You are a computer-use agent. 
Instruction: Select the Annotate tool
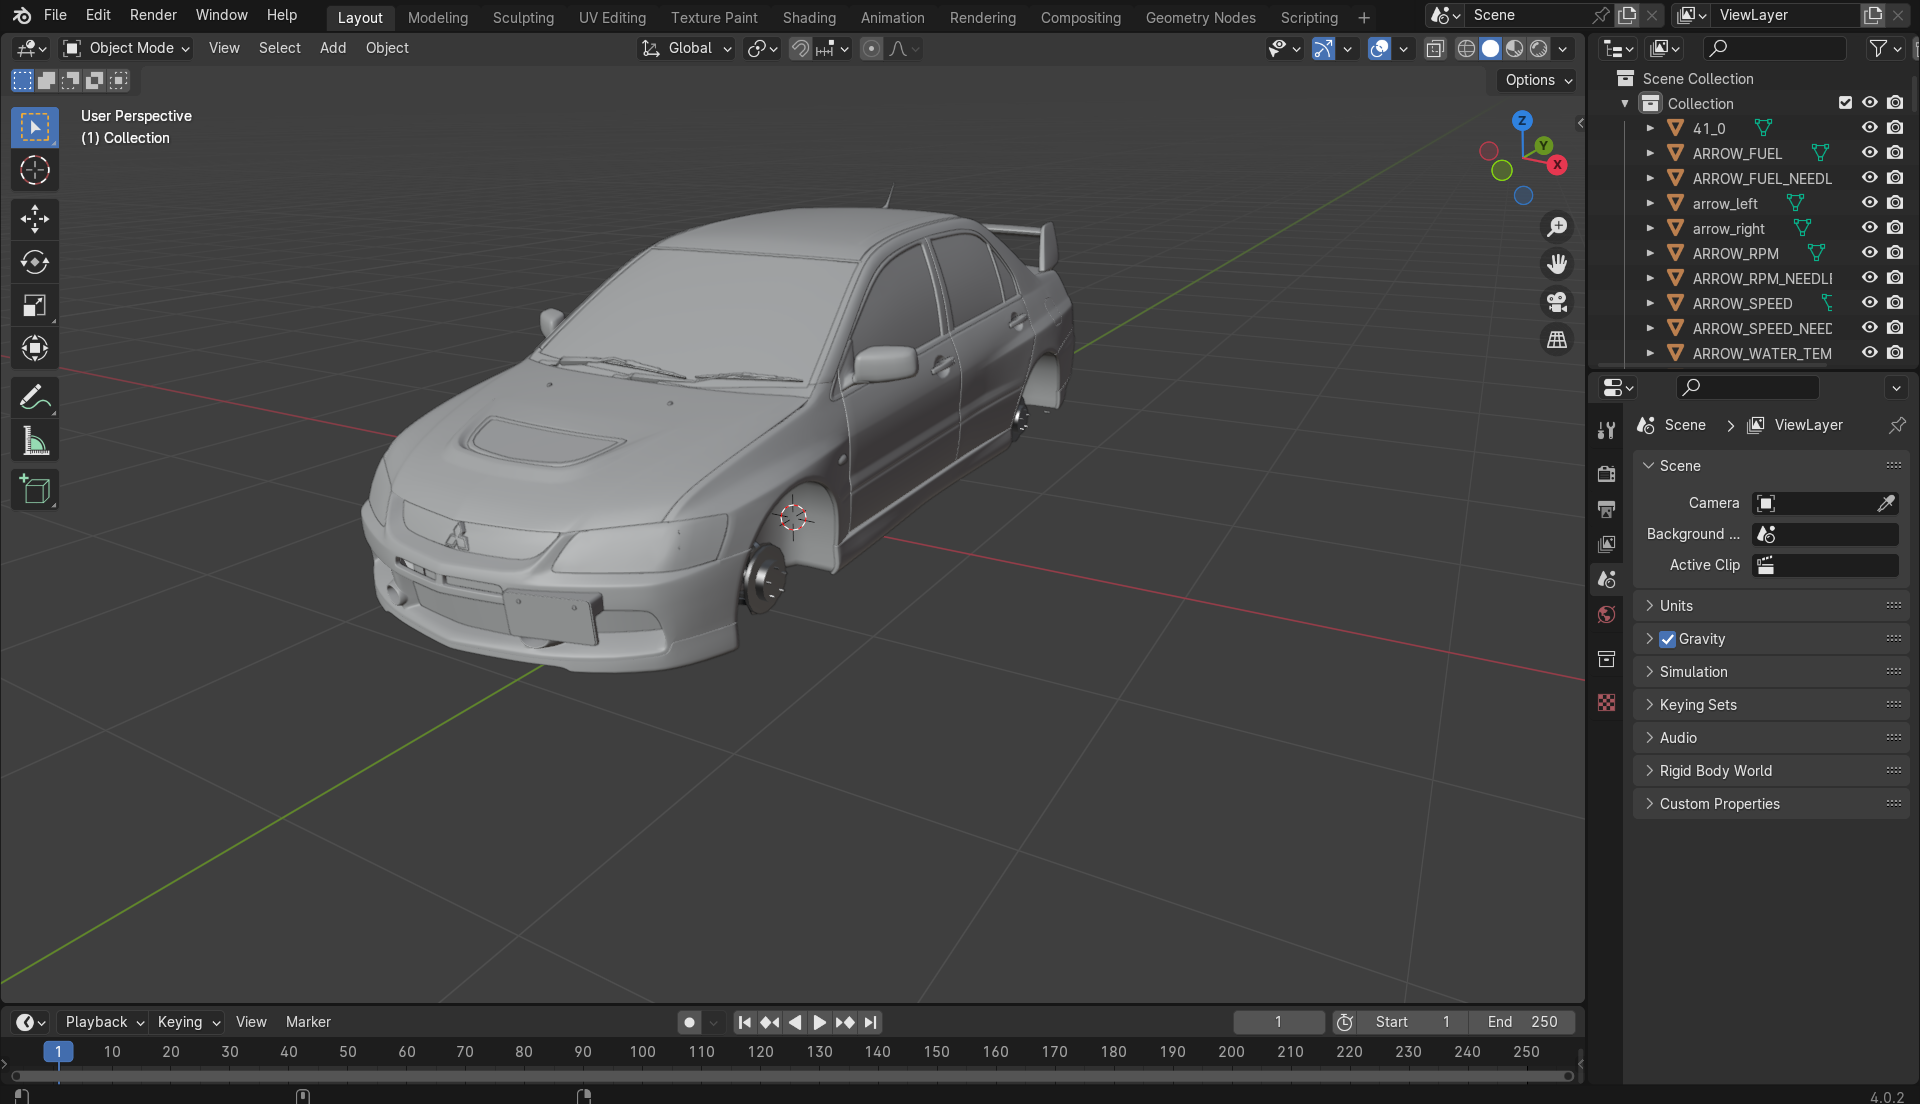(x=35, y=398)
